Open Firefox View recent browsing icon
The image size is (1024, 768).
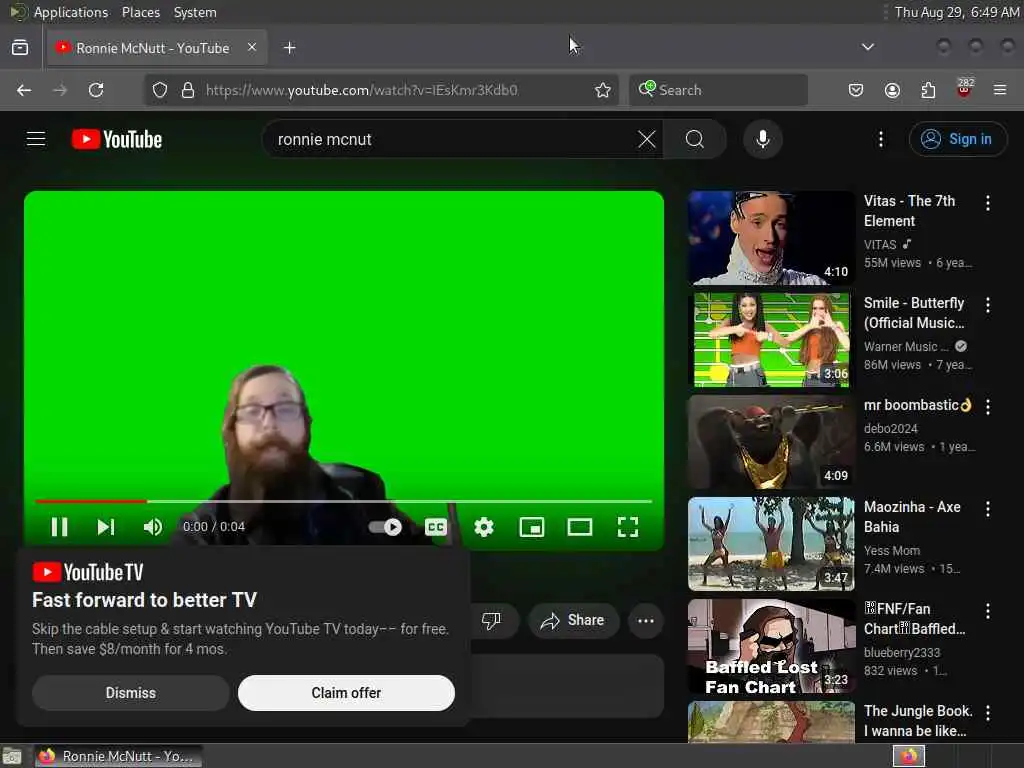(x=20, y=48)
